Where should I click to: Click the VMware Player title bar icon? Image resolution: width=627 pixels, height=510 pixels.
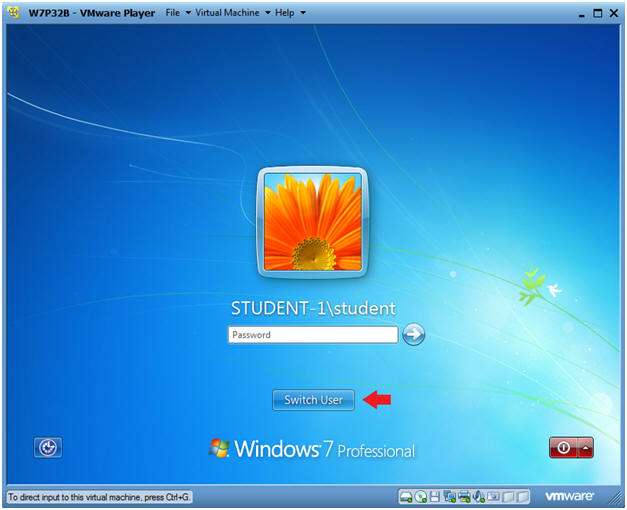[x=13, y=13]
